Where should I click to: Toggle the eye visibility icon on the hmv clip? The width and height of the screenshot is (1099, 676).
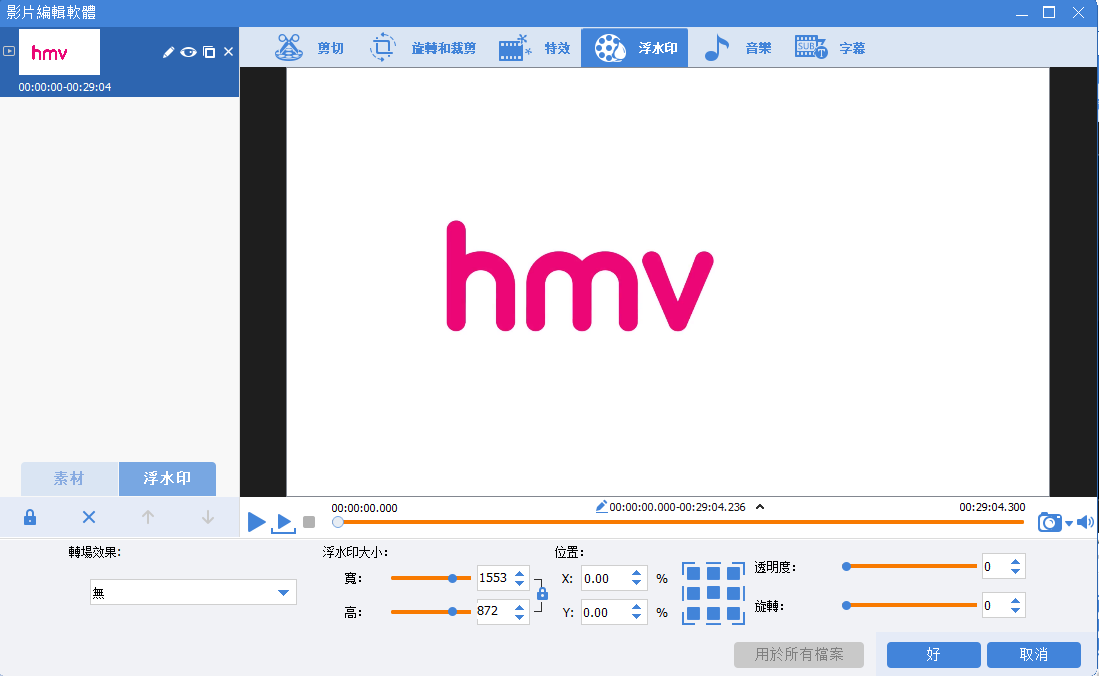coord(188,52)
